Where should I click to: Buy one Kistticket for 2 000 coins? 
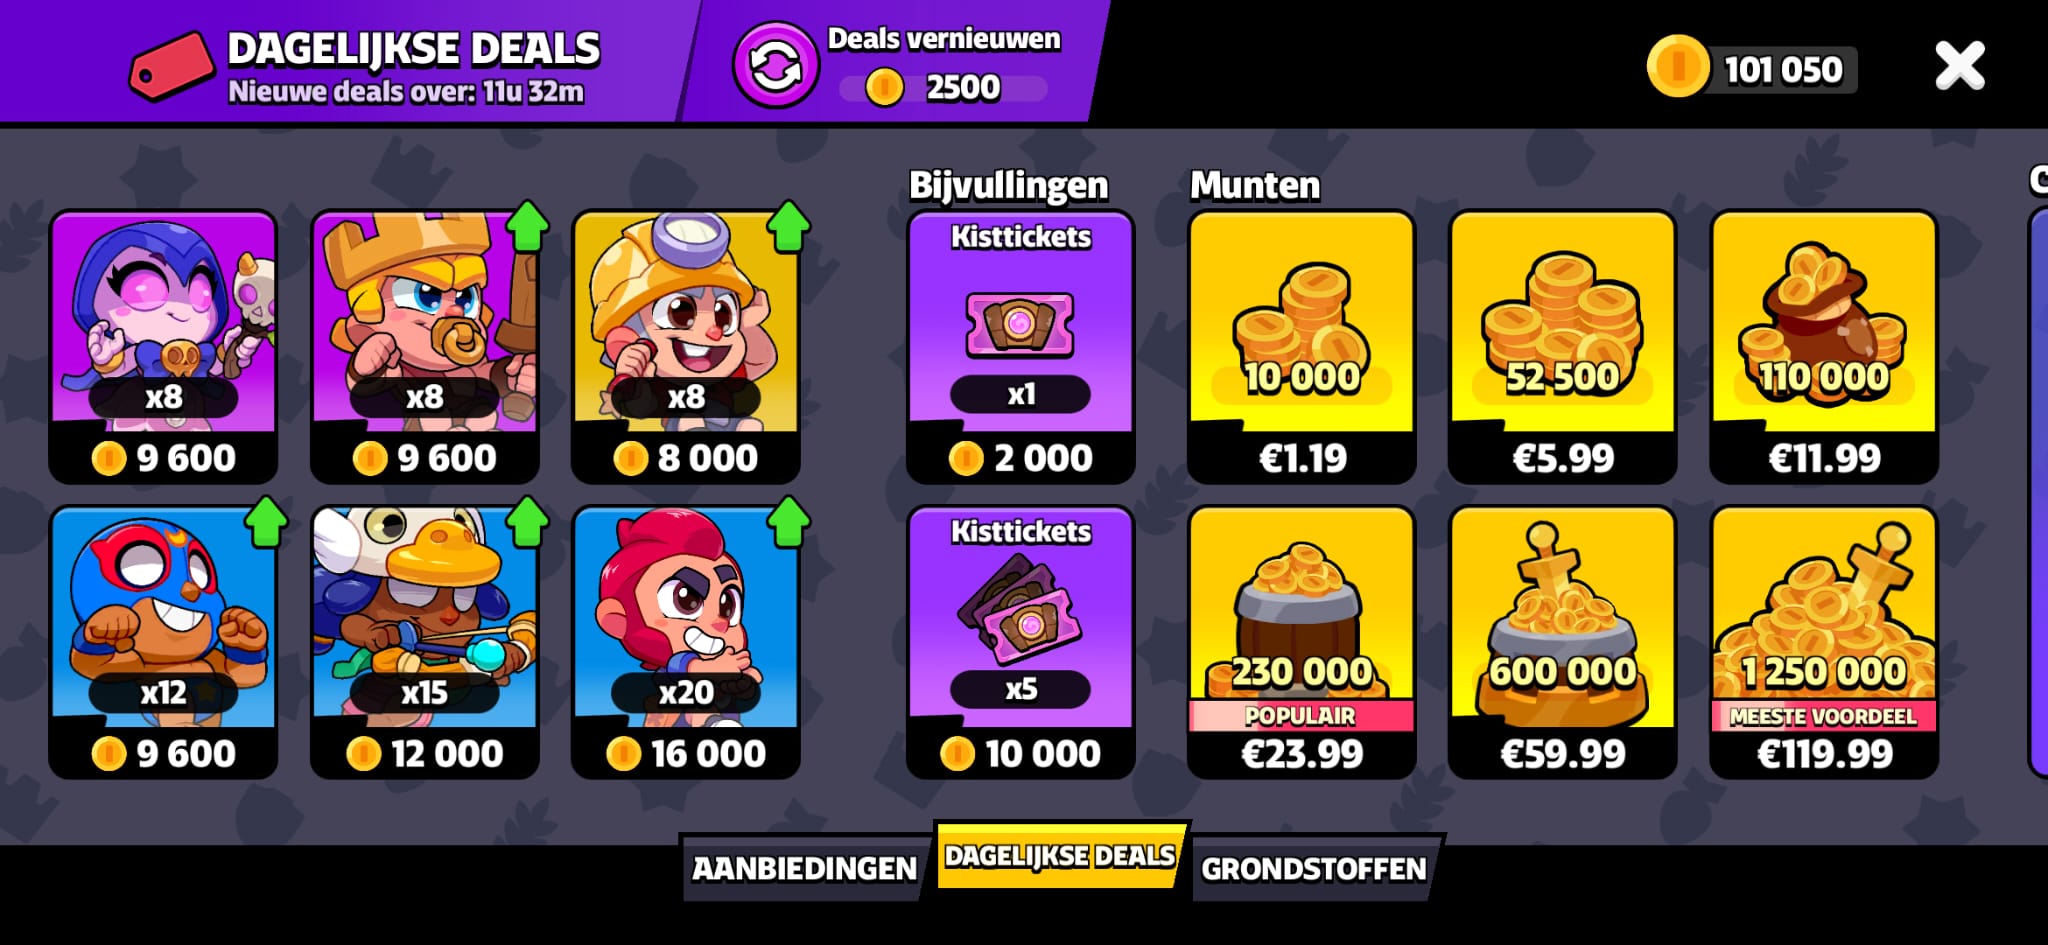(x=1021, y=346)
